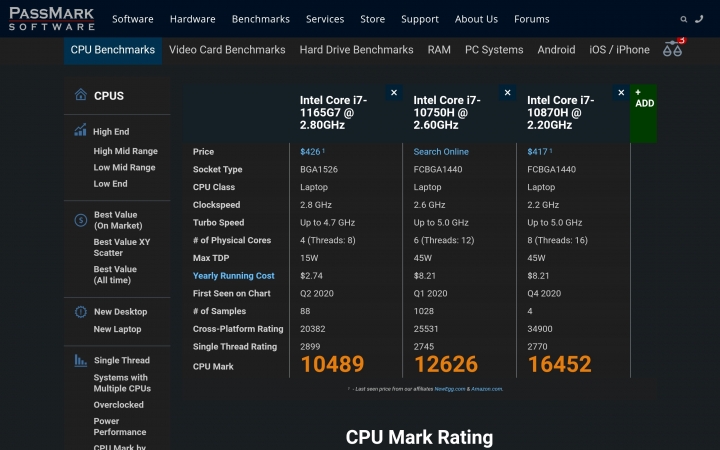Switch to the PC Systems tab
The width and height of the screenshot is (720, 450).
[494, 50]
